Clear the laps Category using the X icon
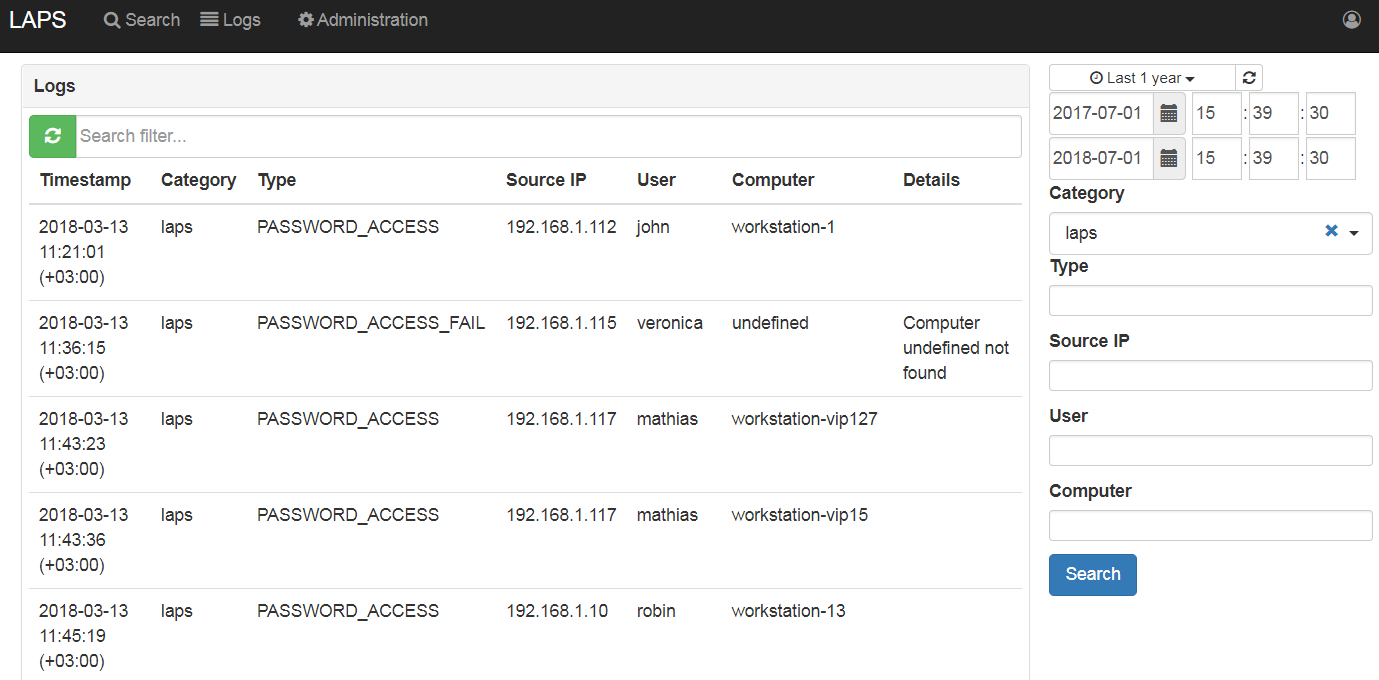Screen dimensions: 1379x680 tap(1331, 230)
